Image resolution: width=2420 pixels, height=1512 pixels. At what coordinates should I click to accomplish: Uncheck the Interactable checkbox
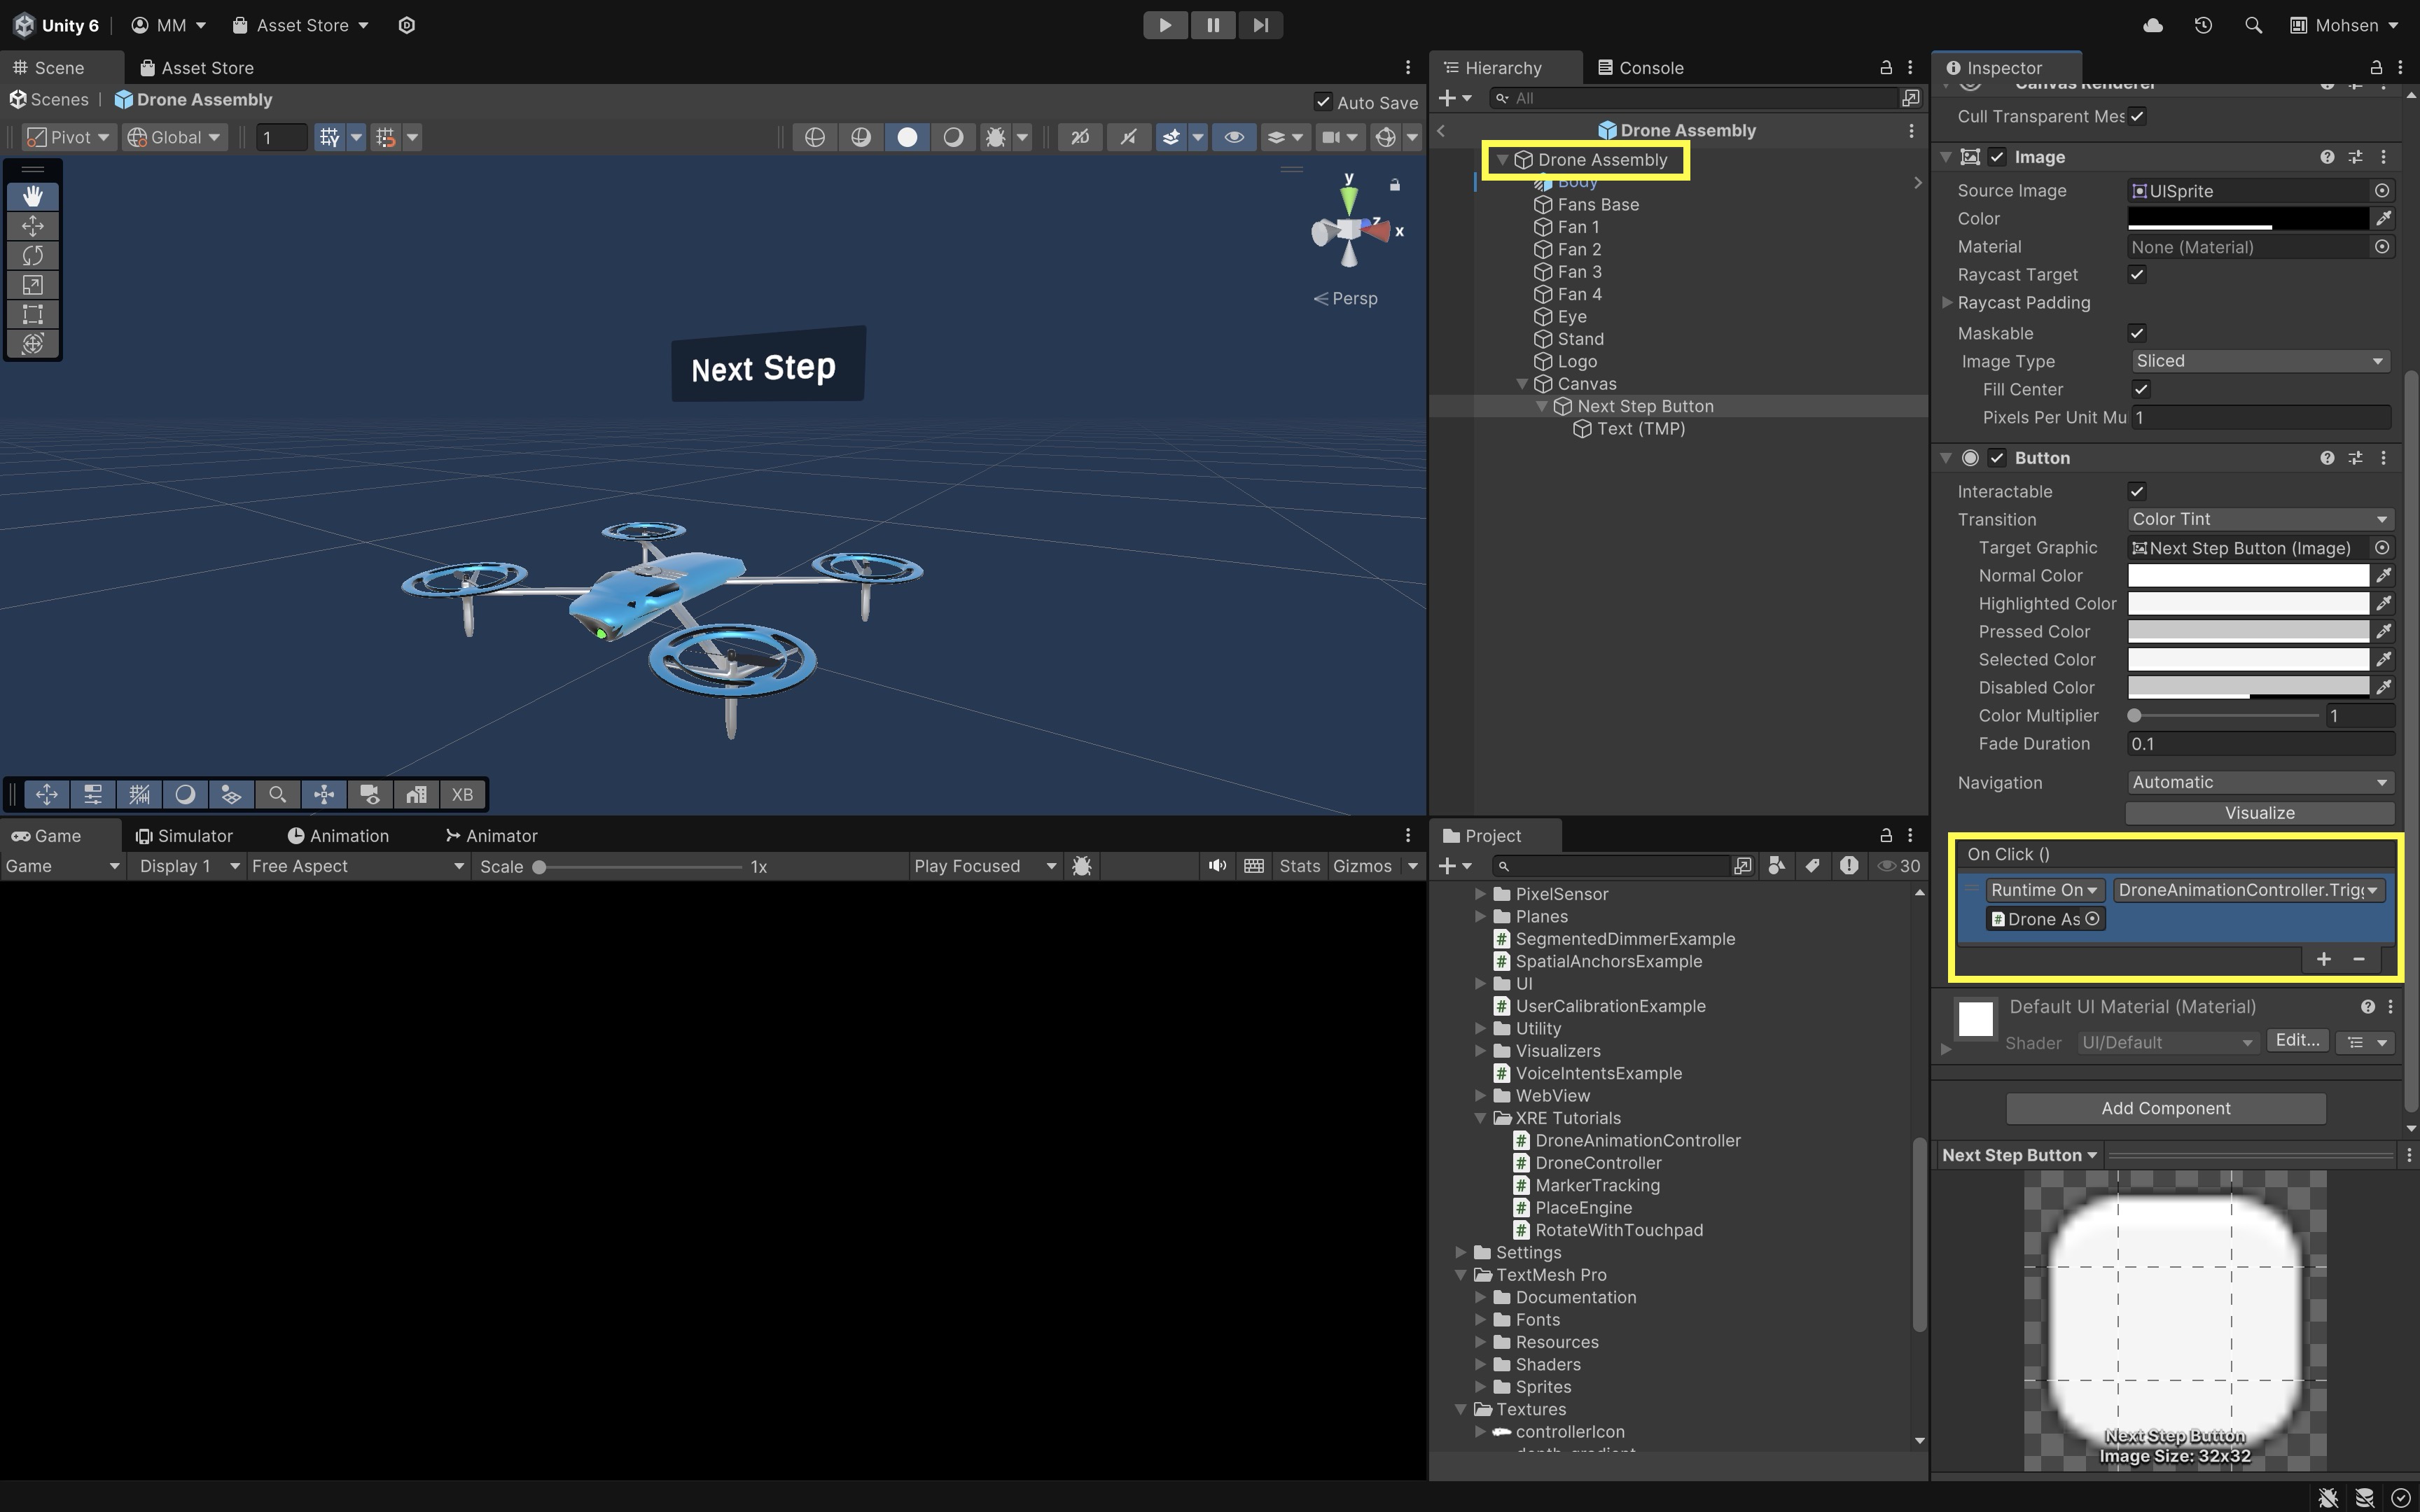click(x=2137, y=491)
